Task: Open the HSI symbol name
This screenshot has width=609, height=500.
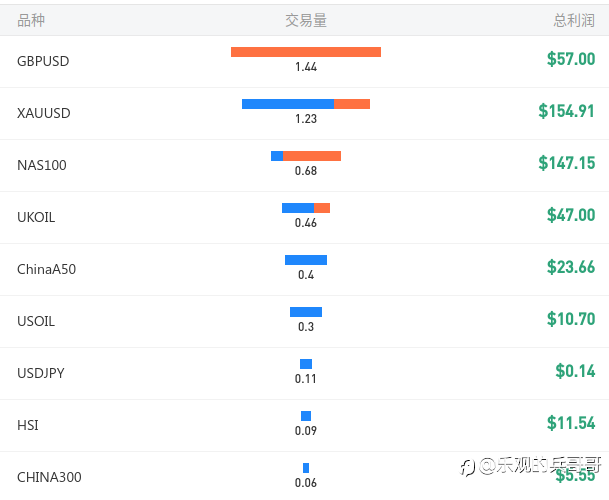Action: click(28, 425)
